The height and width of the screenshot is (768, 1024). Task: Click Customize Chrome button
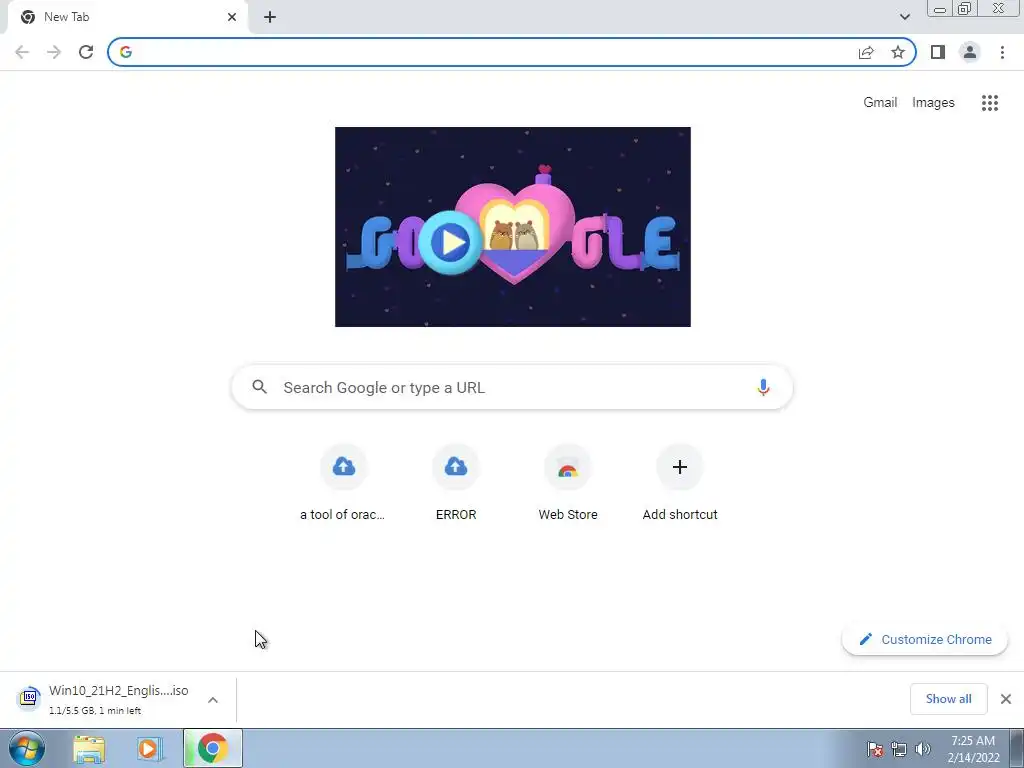(925, 639)
